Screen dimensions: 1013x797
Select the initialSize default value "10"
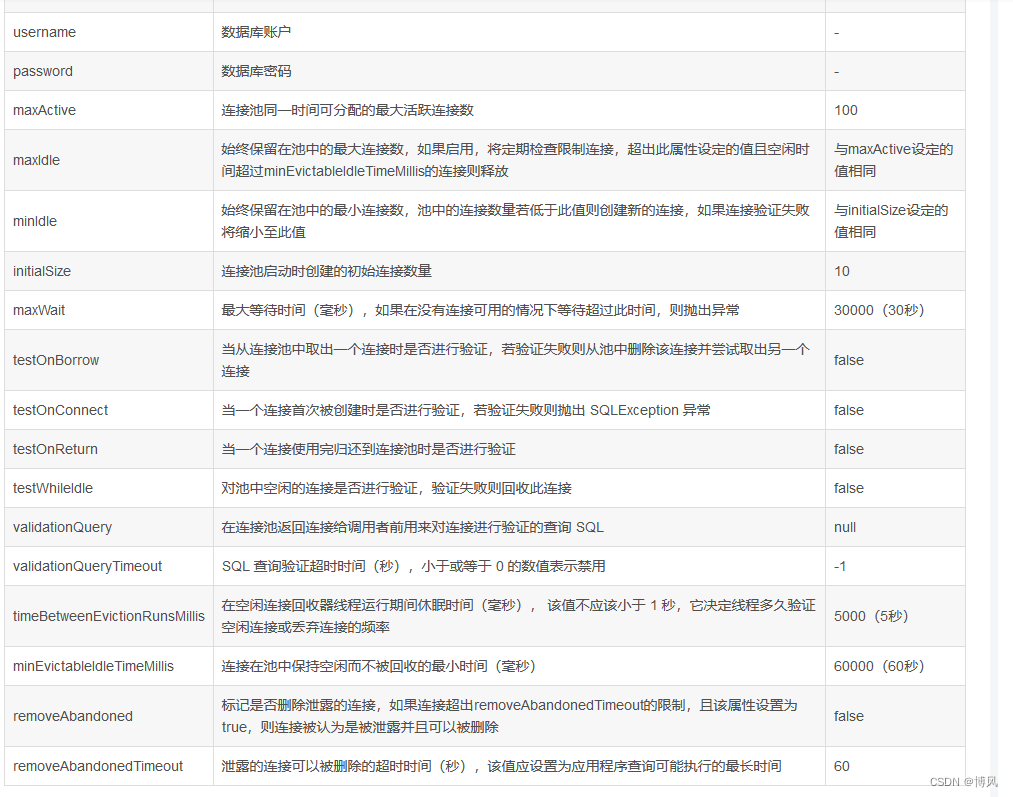point(842,271)
